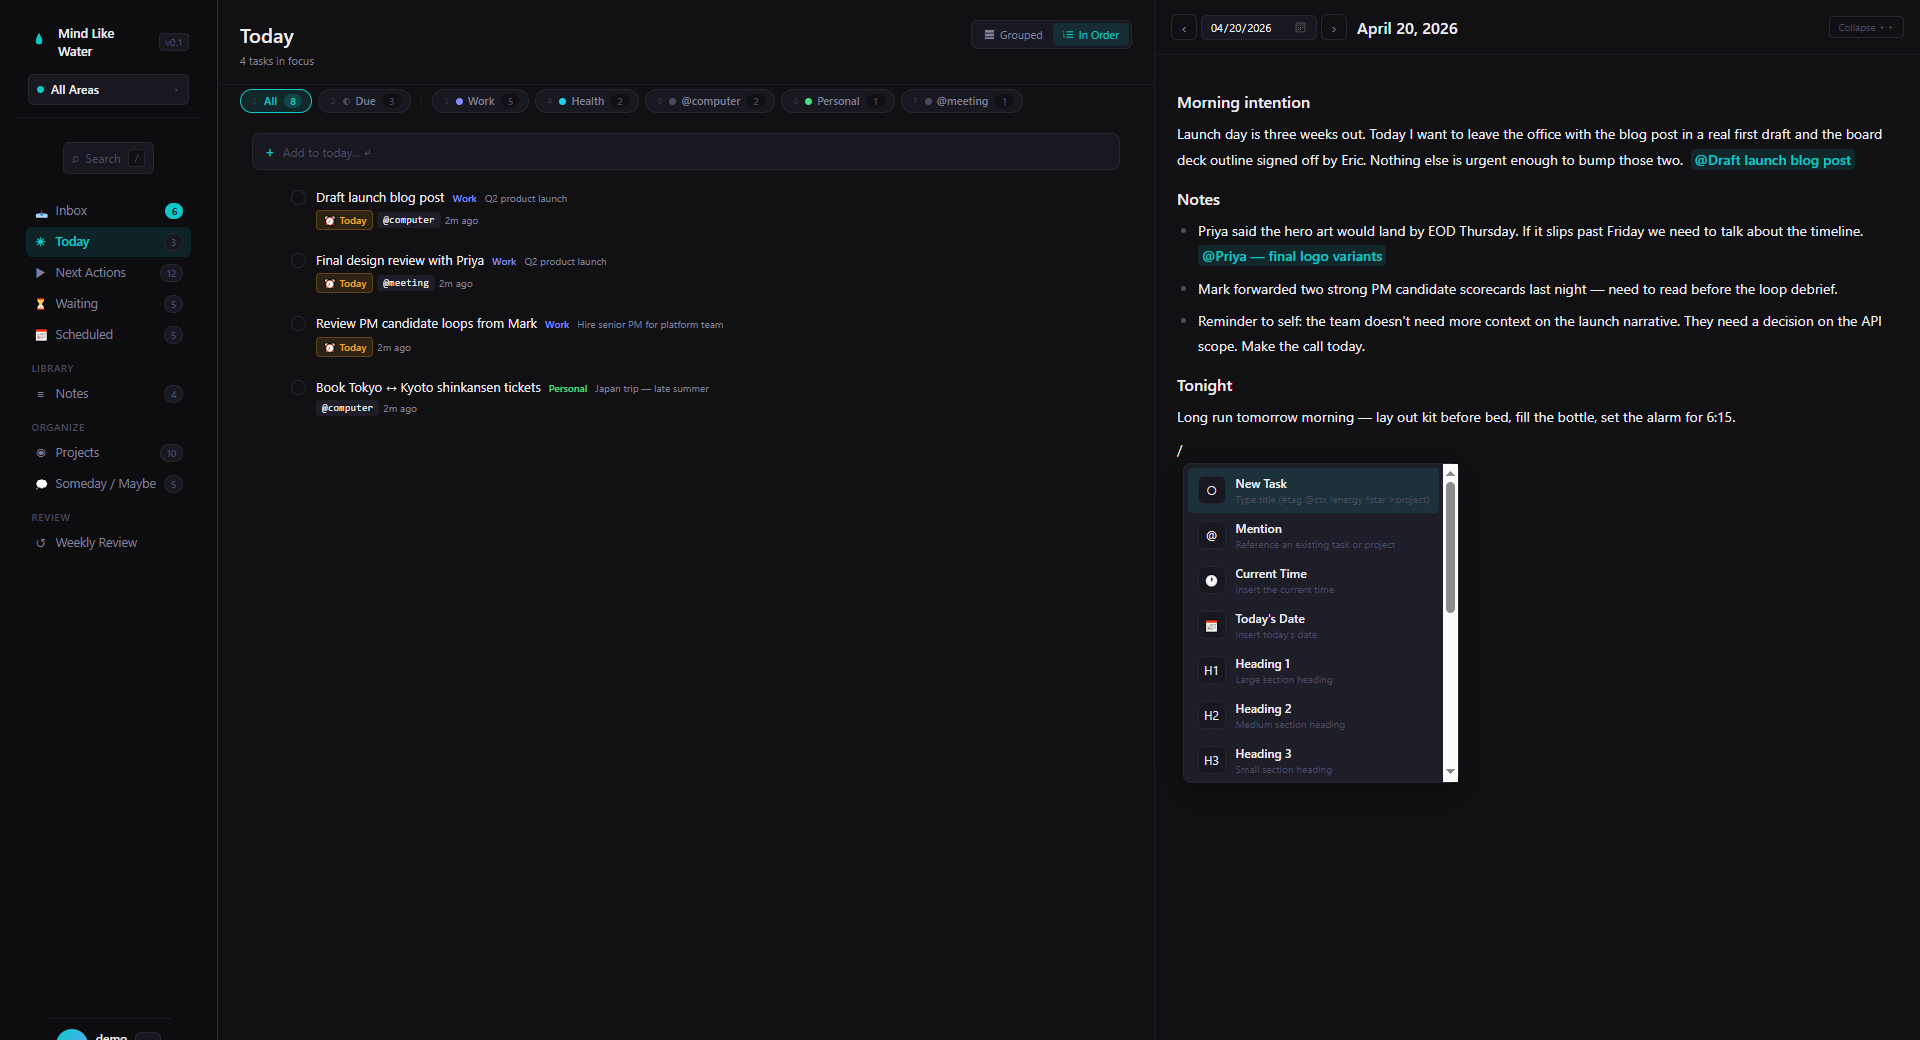Click the next-day chevron beside the date
This screenshot has width=1920, height=1040.
click(x=1333, y=27)
